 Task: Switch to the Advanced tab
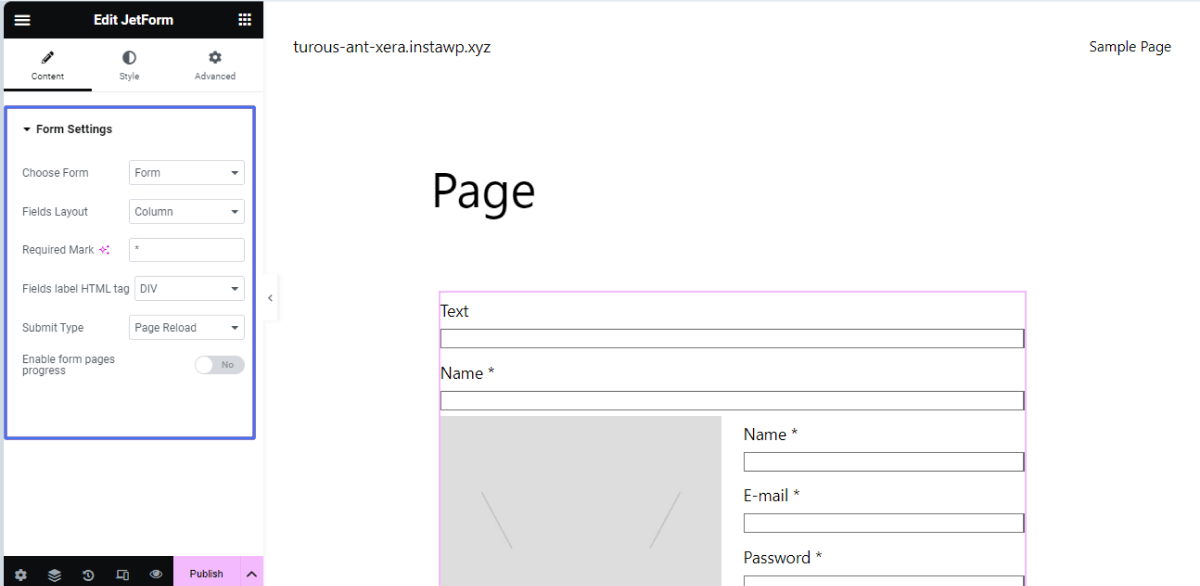coord(214,65)
